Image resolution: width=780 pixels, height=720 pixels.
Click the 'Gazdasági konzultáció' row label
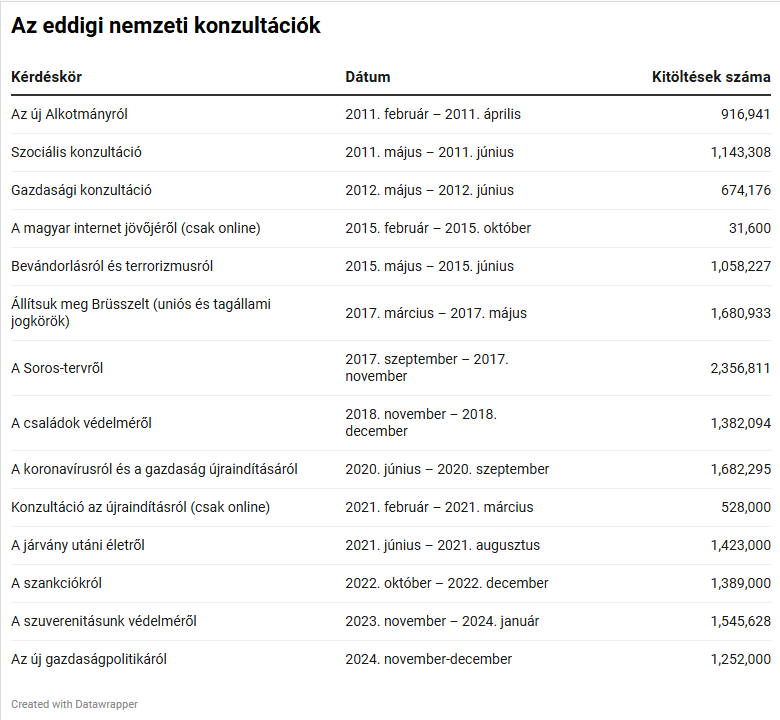click(x=81, y=190)
